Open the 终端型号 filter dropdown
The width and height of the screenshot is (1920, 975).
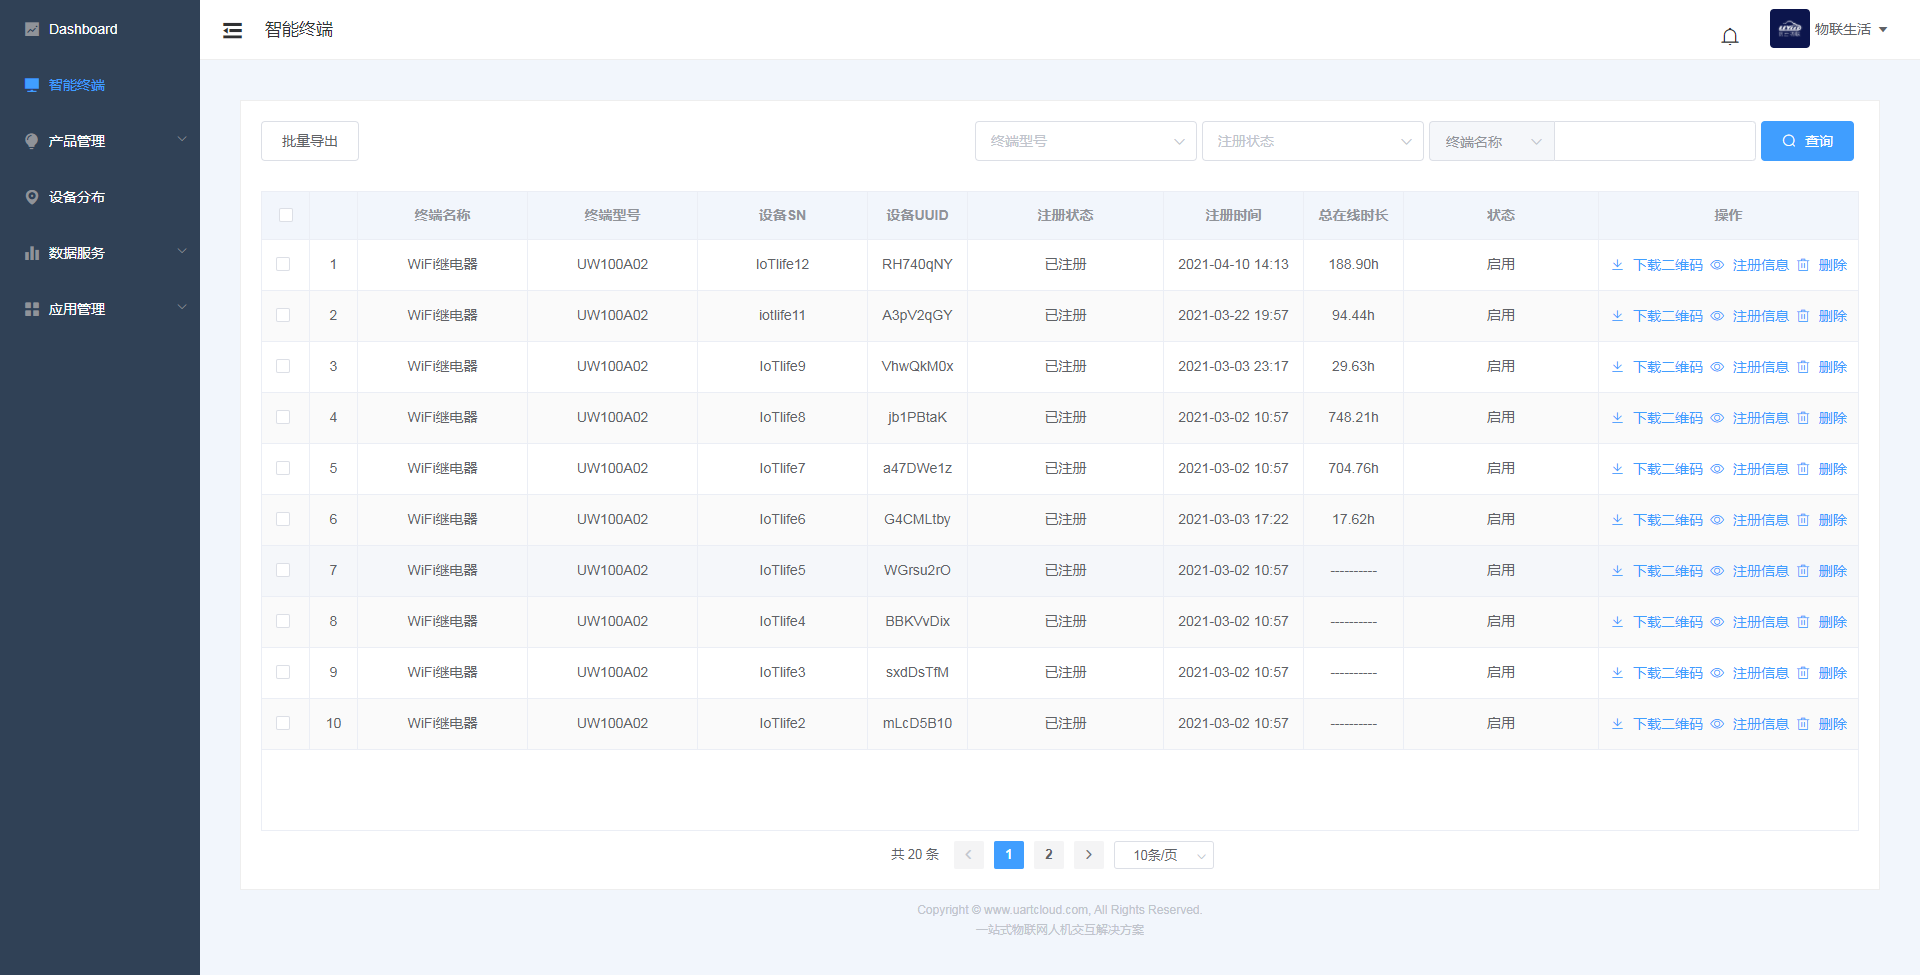[x=1086, y=141]
